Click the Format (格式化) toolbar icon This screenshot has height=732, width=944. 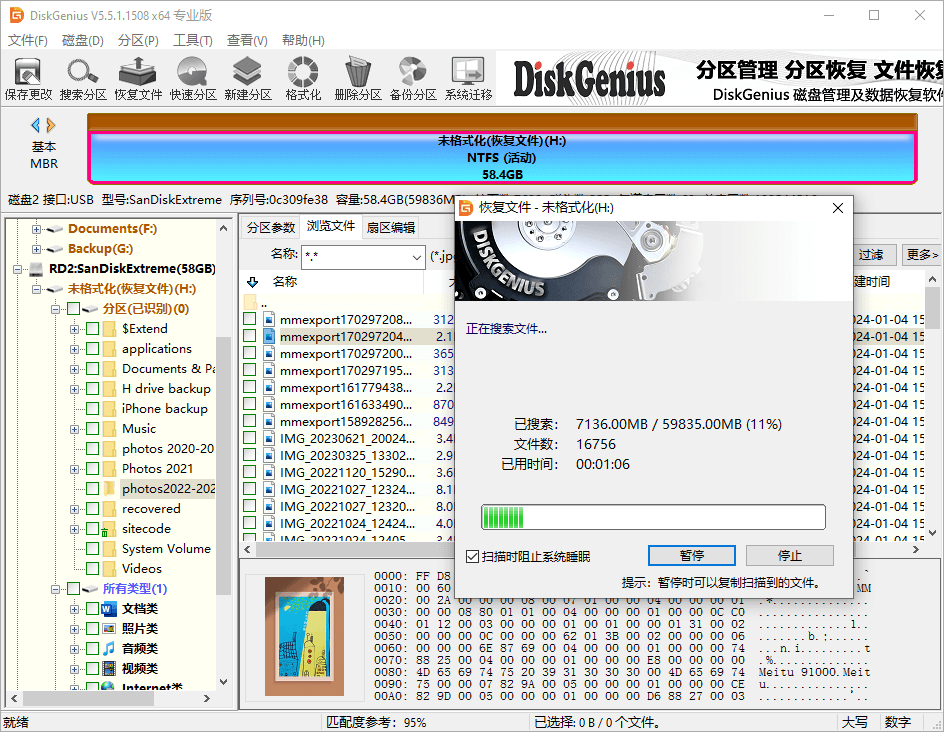point(303,78)
